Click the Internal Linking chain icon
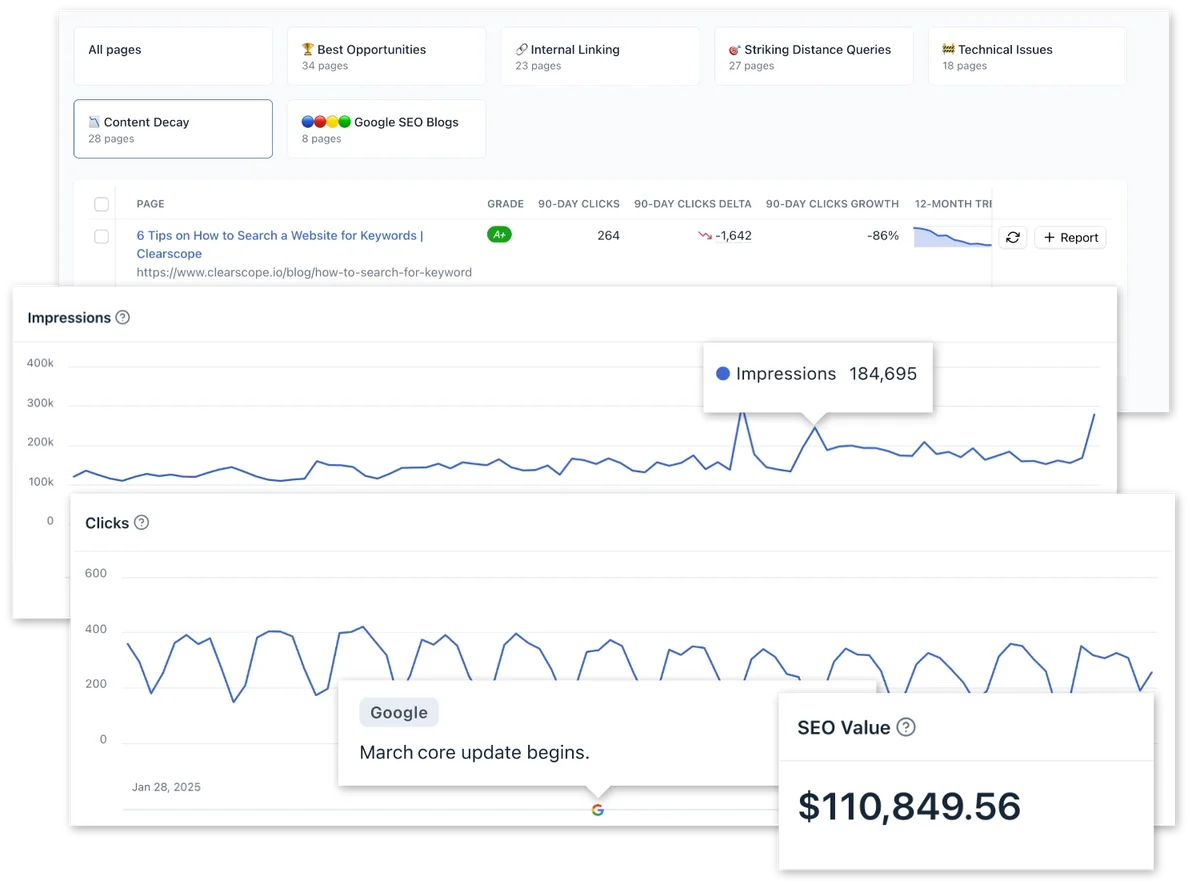Image resolution: width=1200 pixels, height=885 pixels. [523, 48]
